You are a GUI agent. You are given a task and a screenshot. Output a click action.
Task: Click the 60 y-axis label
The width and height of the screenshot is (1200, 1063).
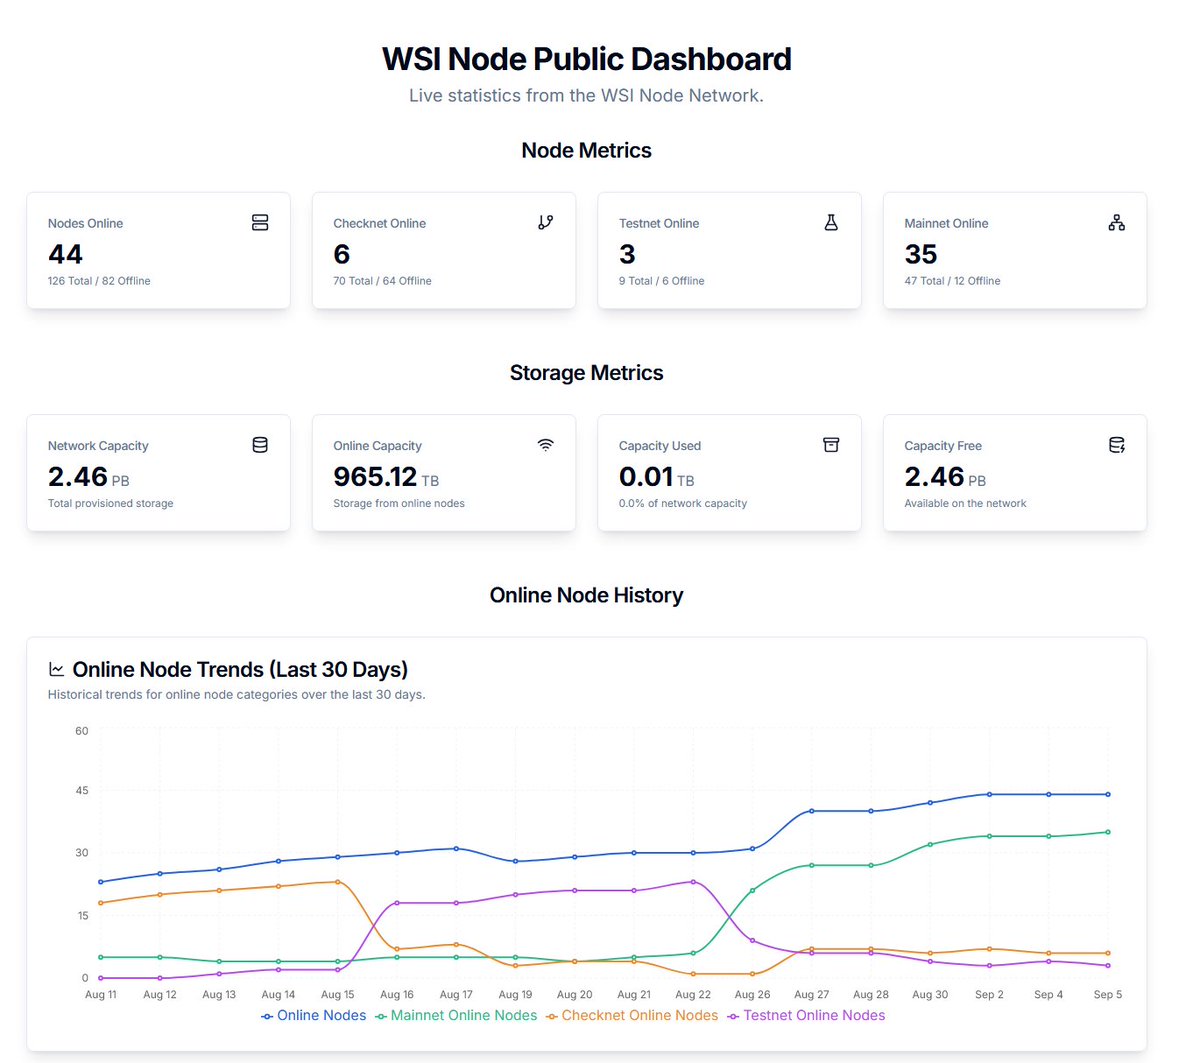[82, 731]
